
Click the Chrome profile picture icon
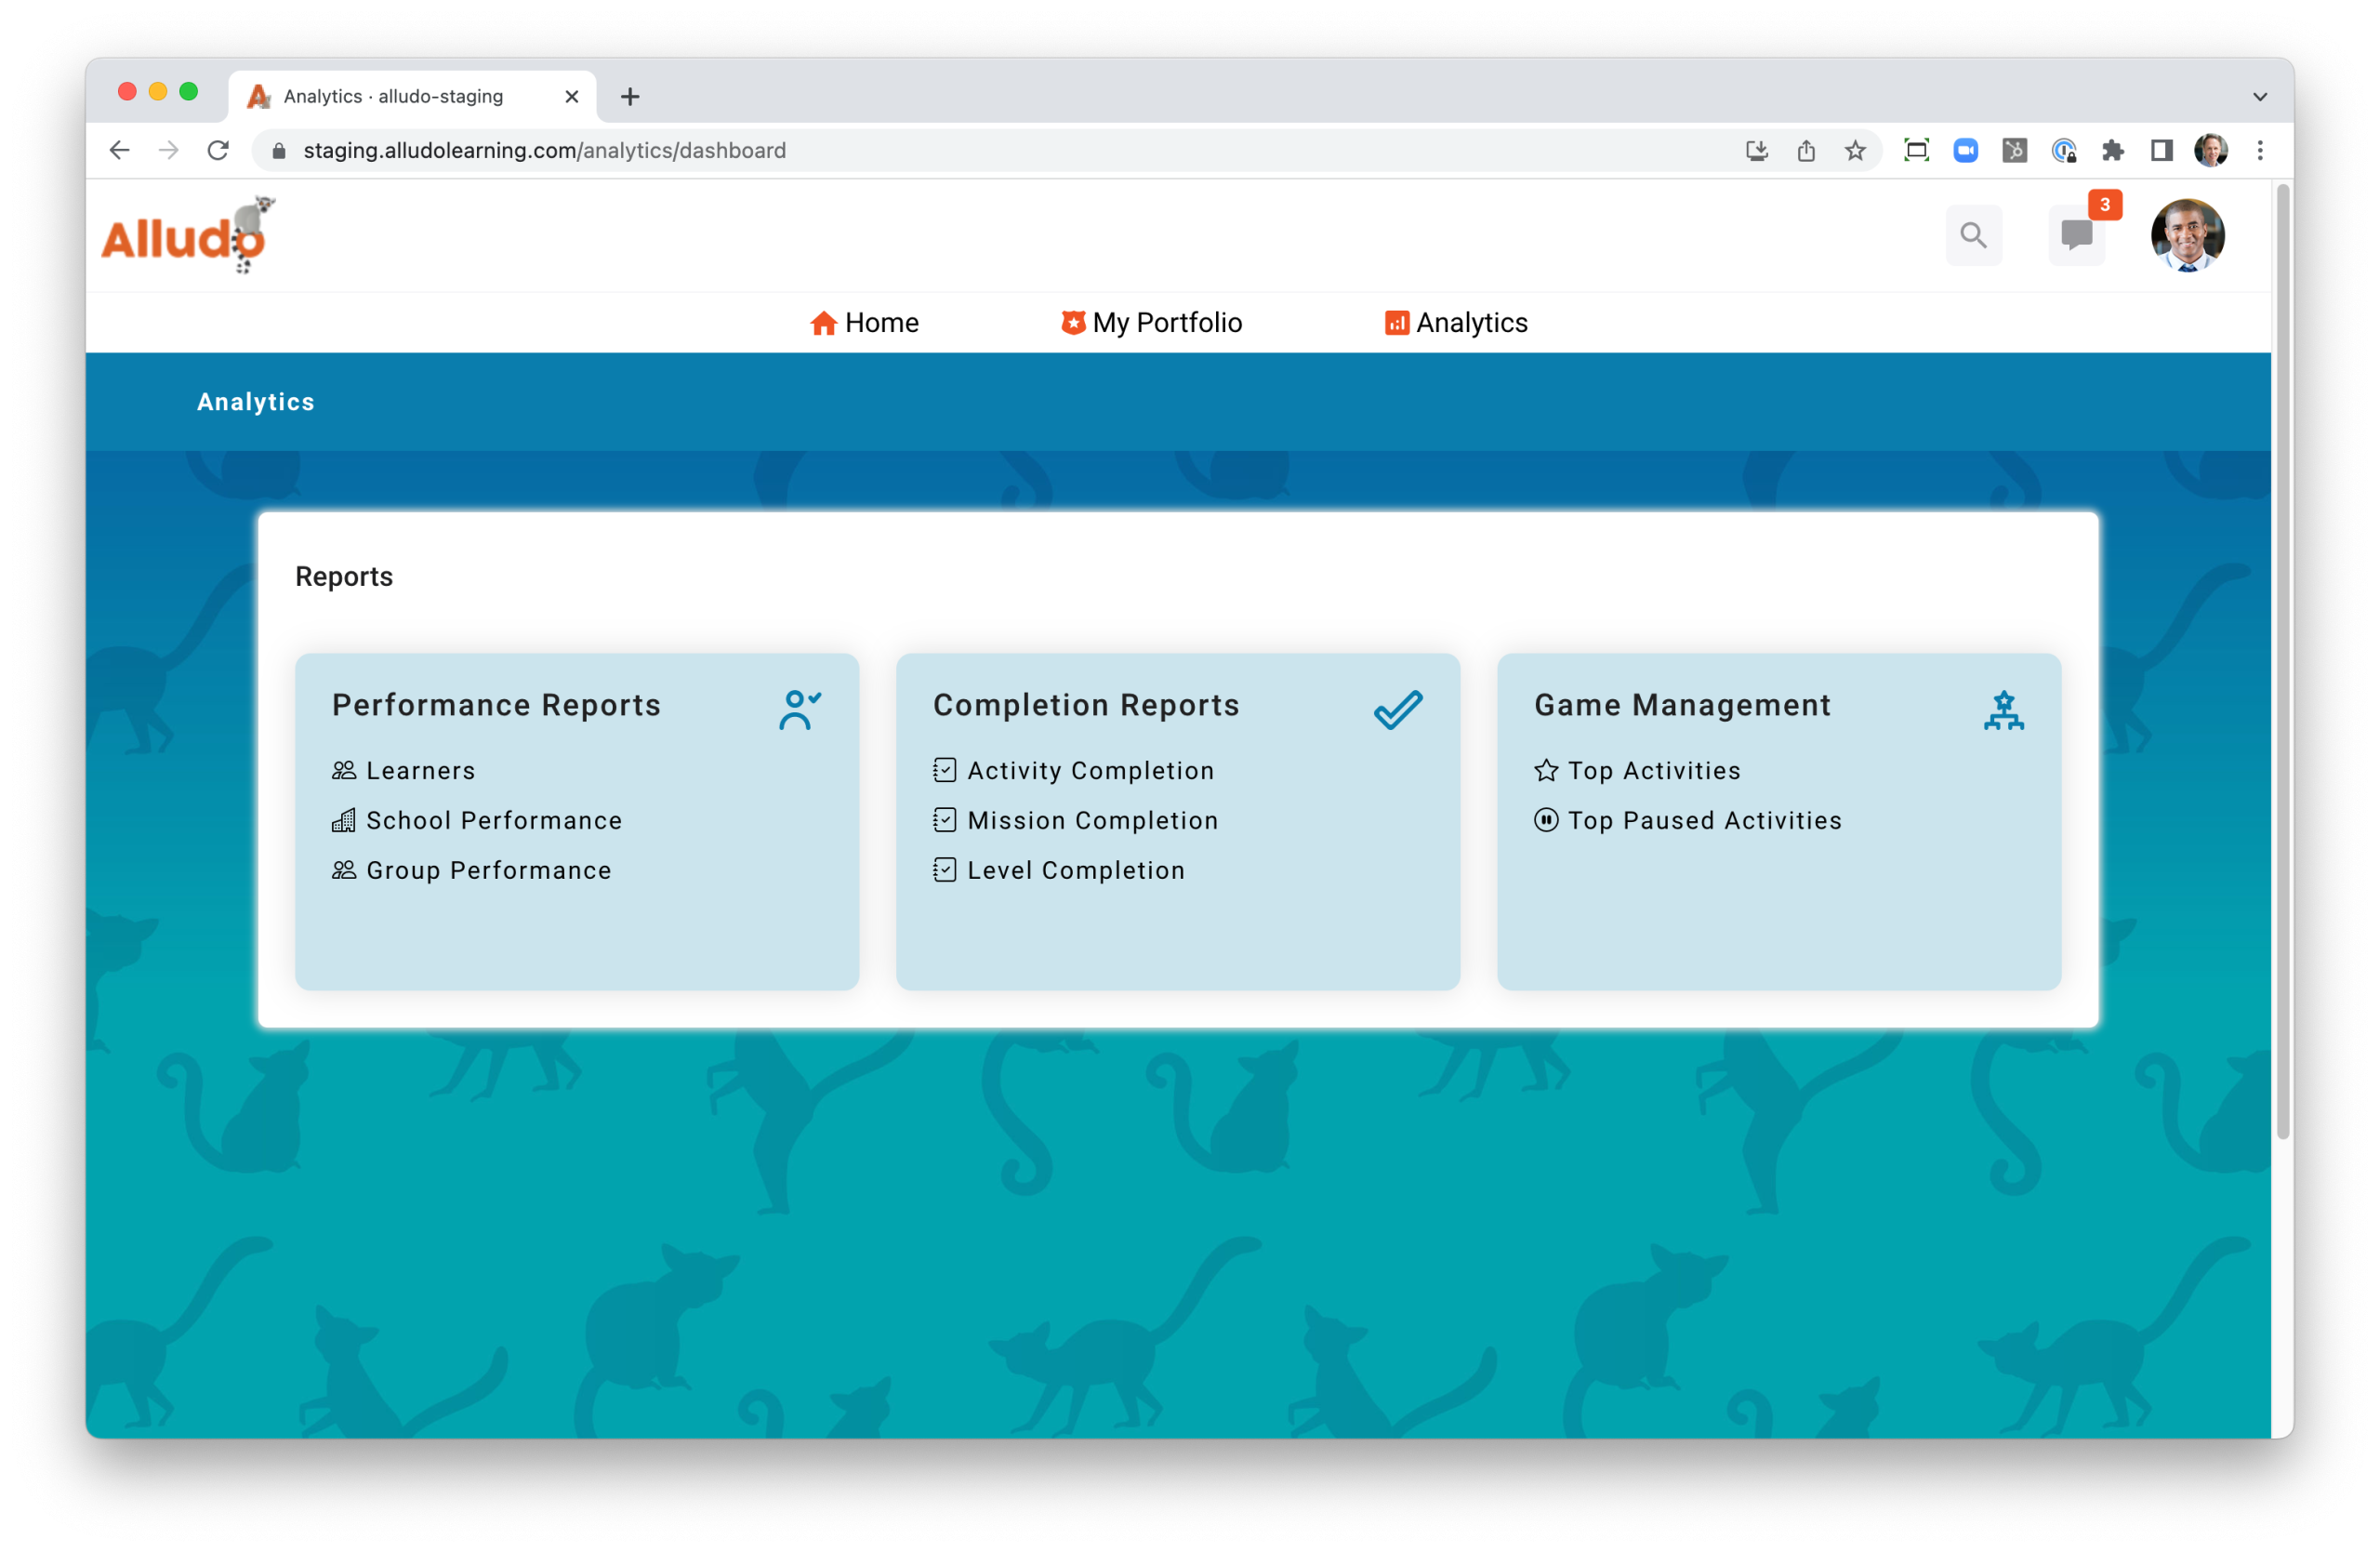point(2211,150)
